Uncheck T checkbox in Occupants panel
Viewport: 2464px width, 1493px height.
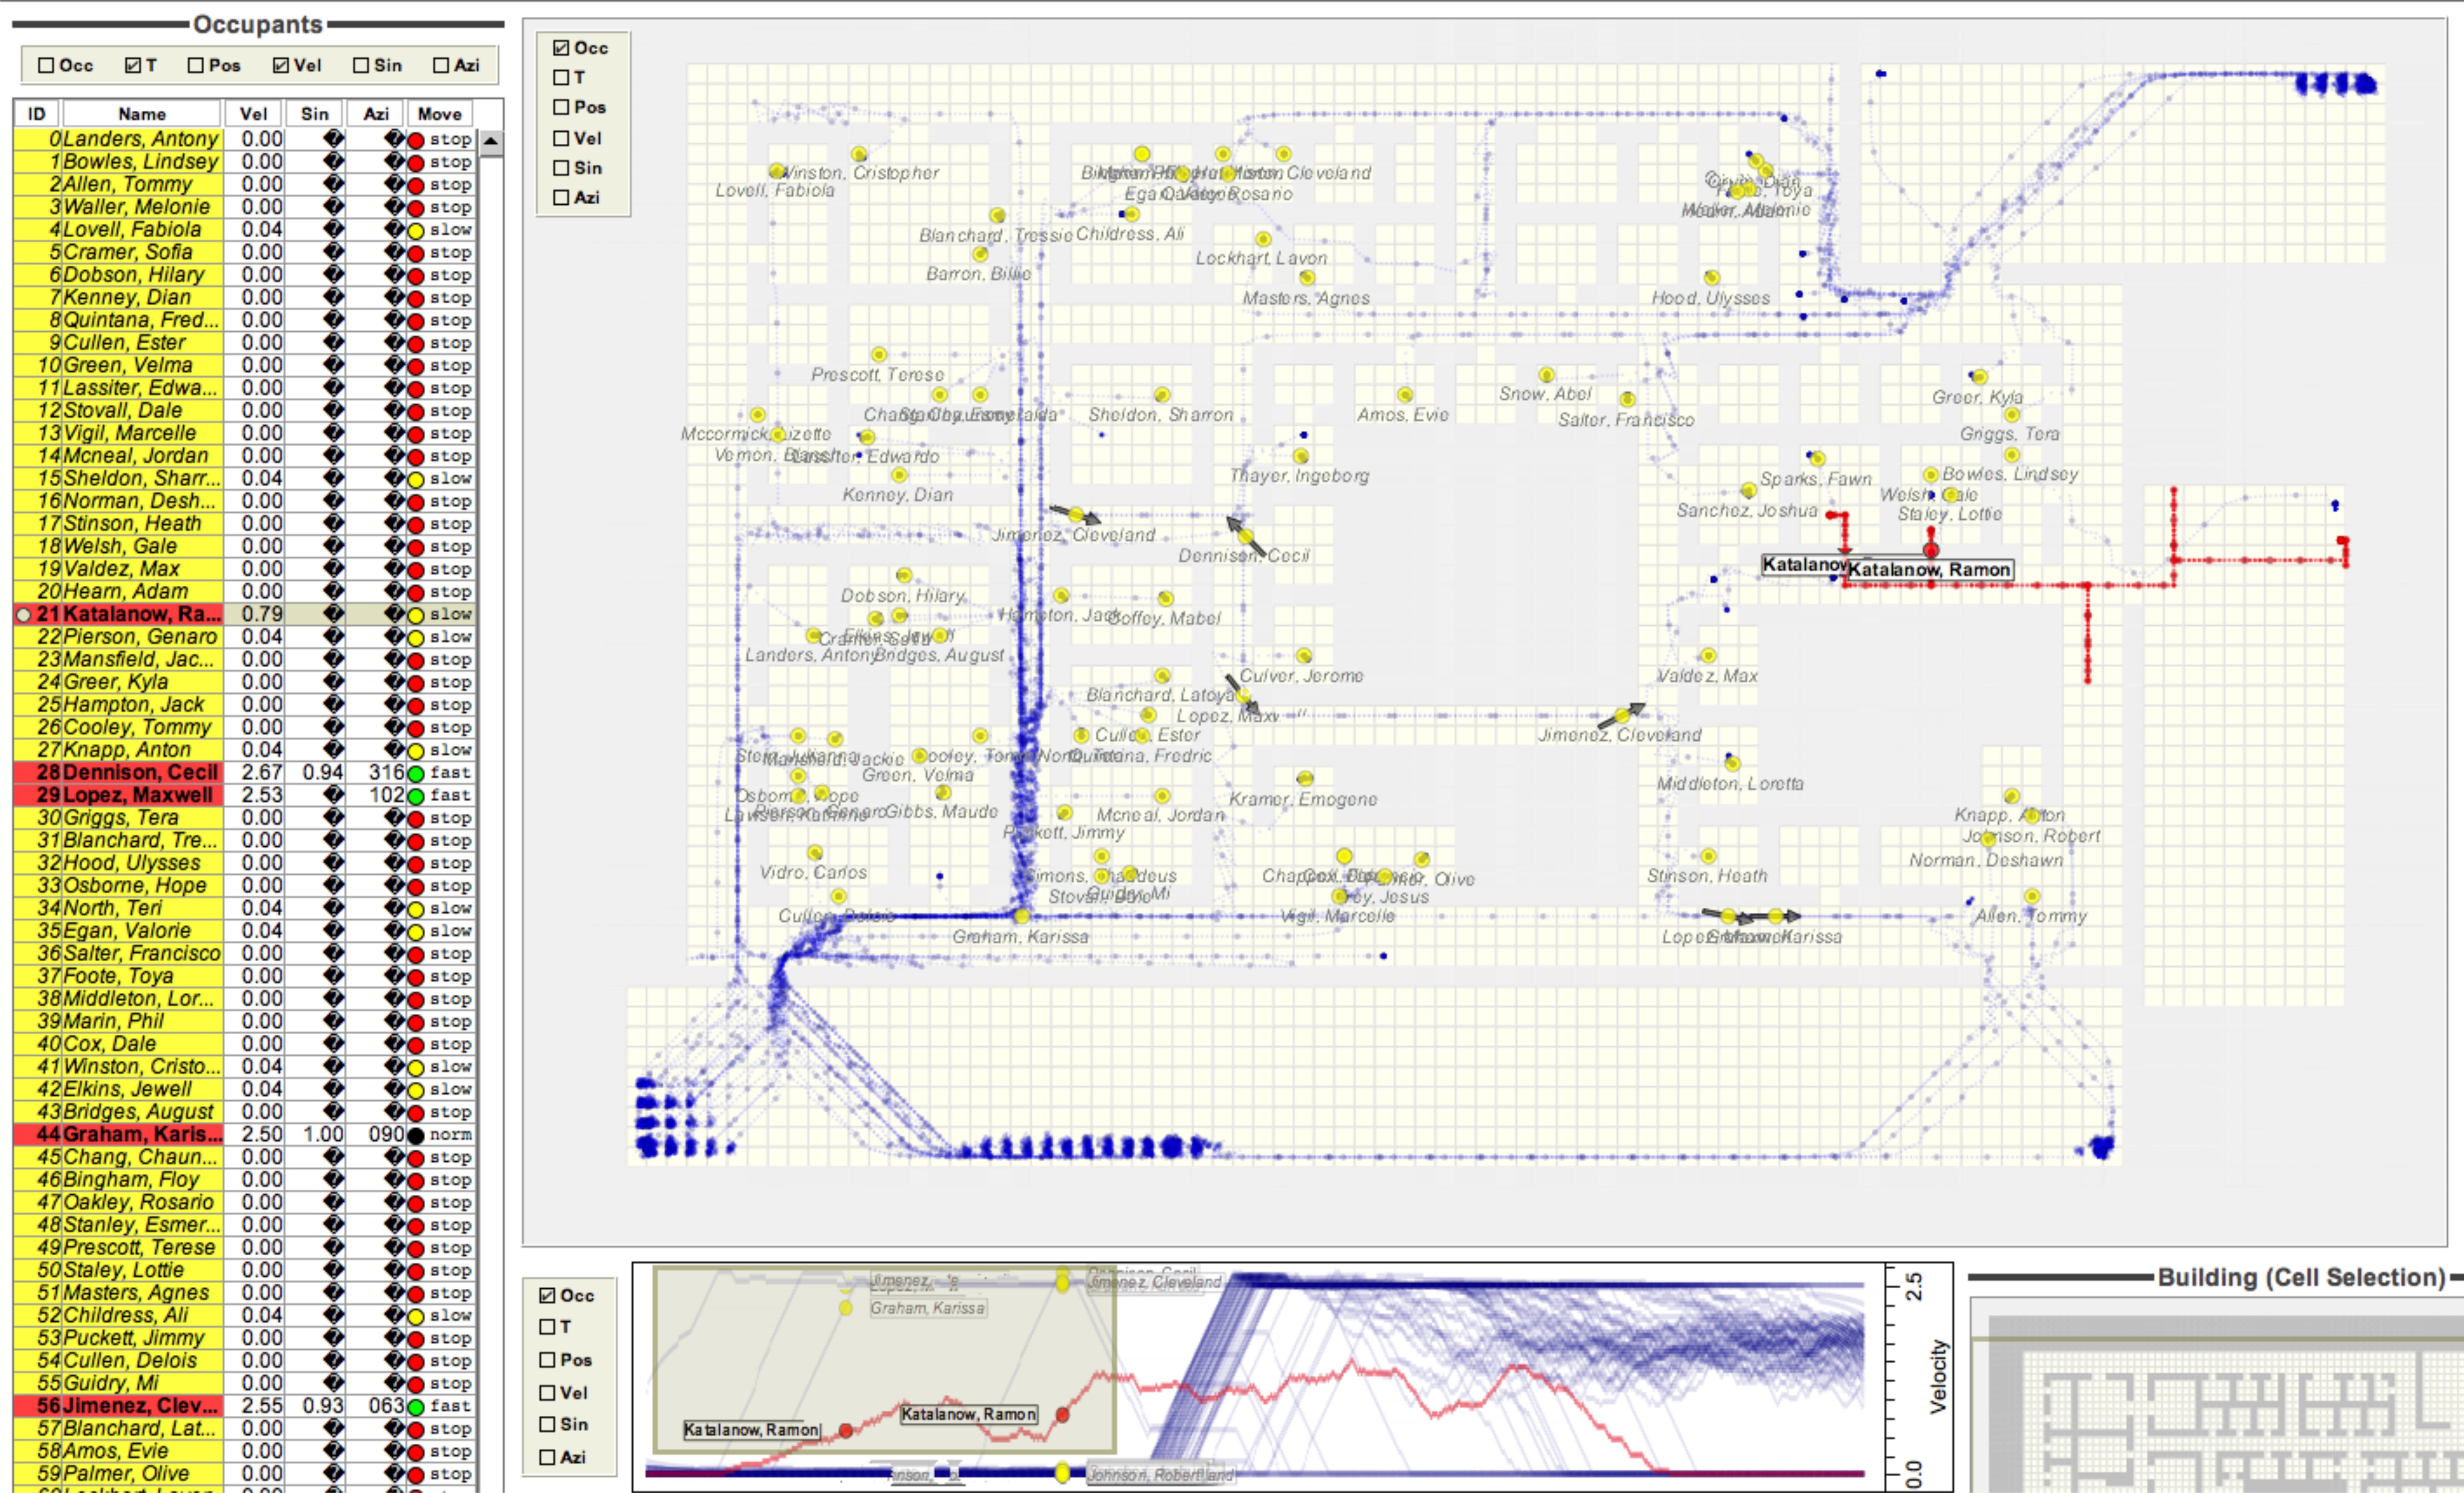pos(132,65)
